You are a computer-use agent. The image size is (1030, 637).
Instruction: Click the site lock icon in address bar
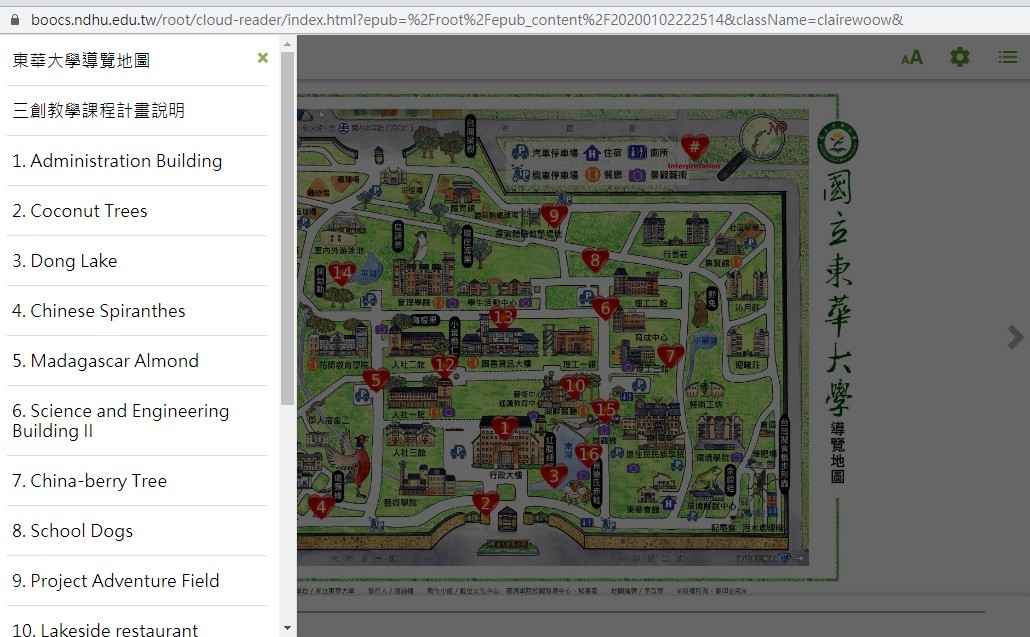click(14, 20)
